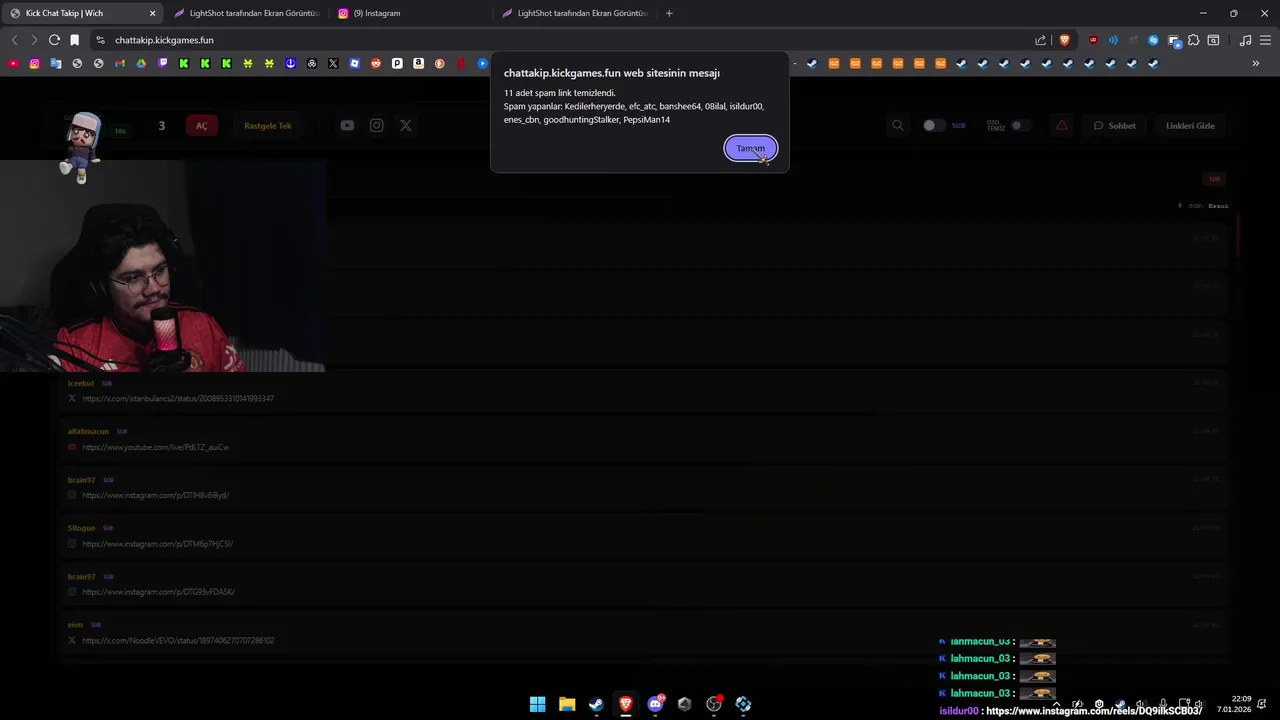Open the x.com/NoodleVEVO status link
The height and width of the screenshot is (720, 1280).
click(178, 640)
